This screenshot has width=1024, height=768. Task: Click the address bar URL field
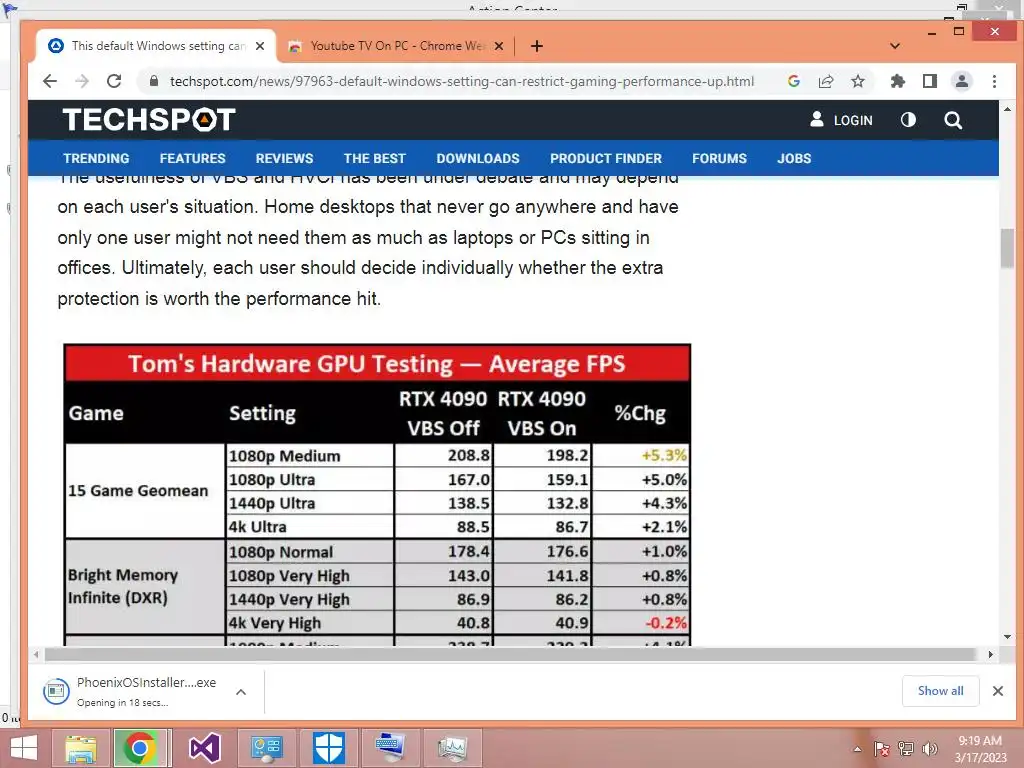tap(462, 81)
